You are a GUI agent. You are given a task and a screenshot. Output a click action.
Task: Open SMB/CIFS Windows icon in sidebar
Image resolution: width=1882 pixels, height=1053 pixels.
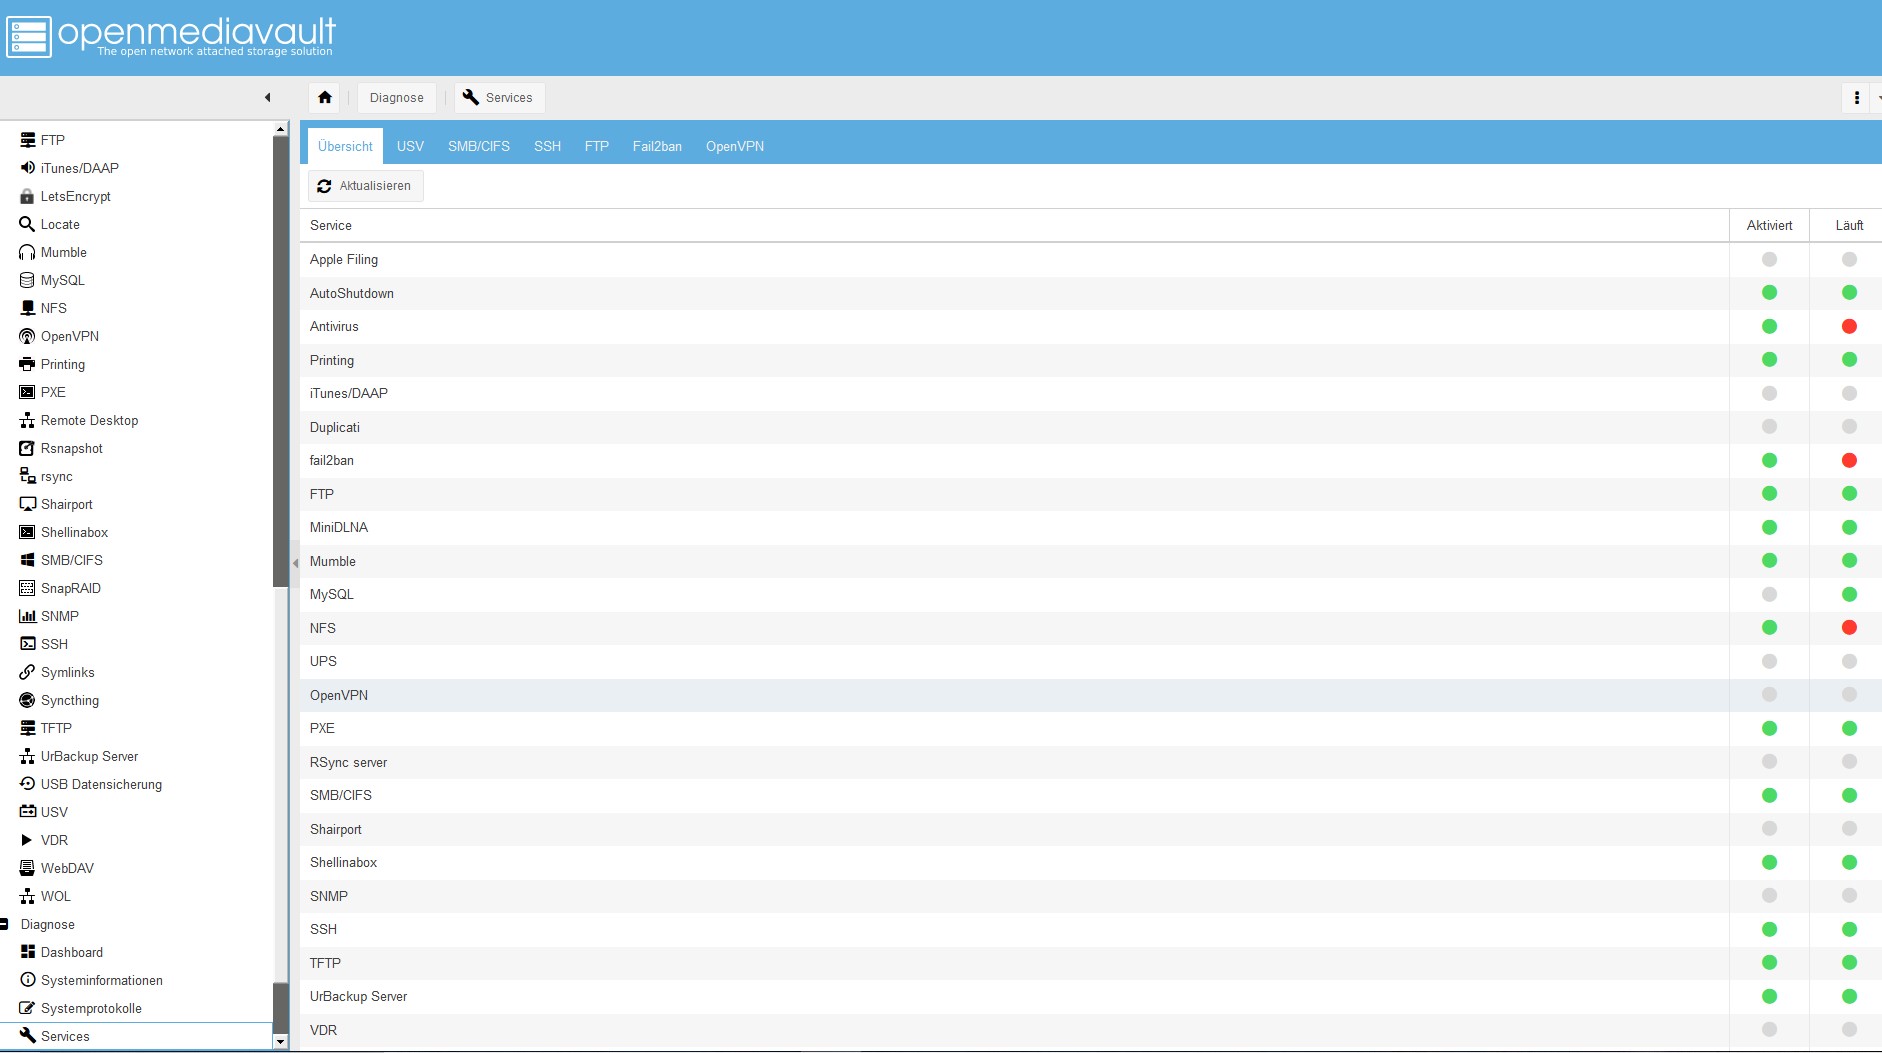click(28, 560)
